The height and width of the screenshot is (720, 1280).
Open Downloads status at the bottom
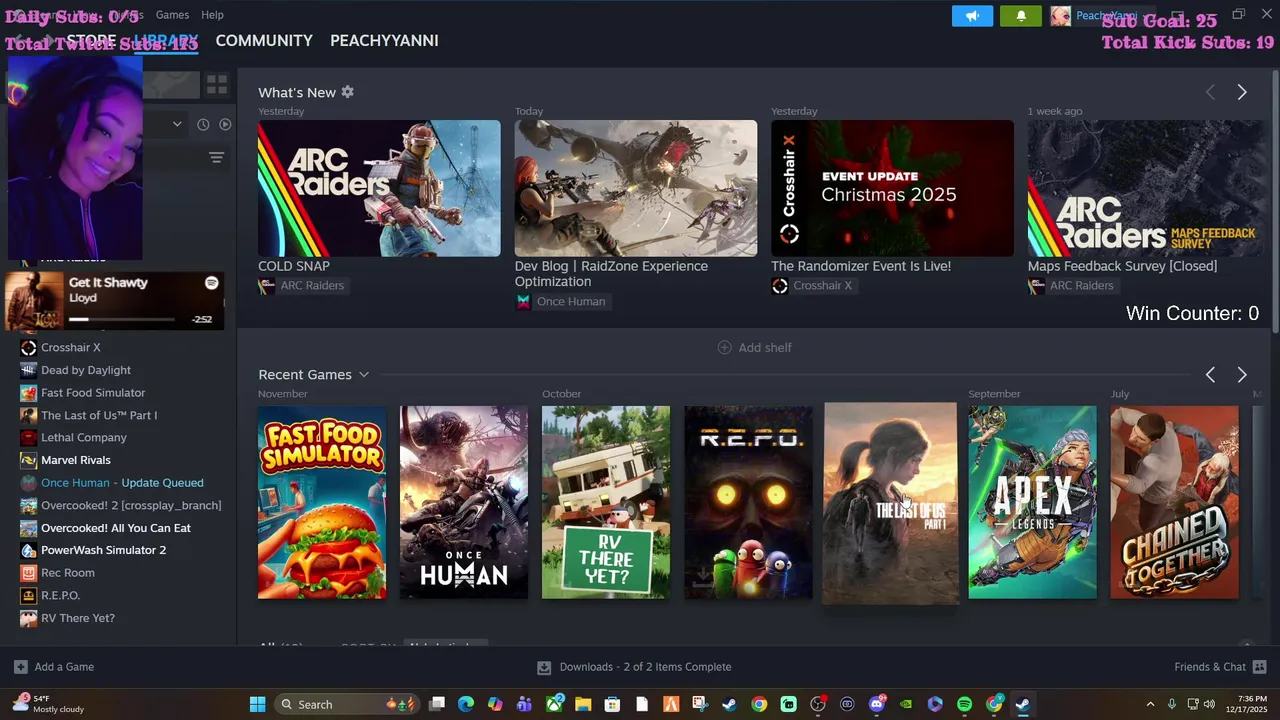pyautogui.click(x=634, y=667)
